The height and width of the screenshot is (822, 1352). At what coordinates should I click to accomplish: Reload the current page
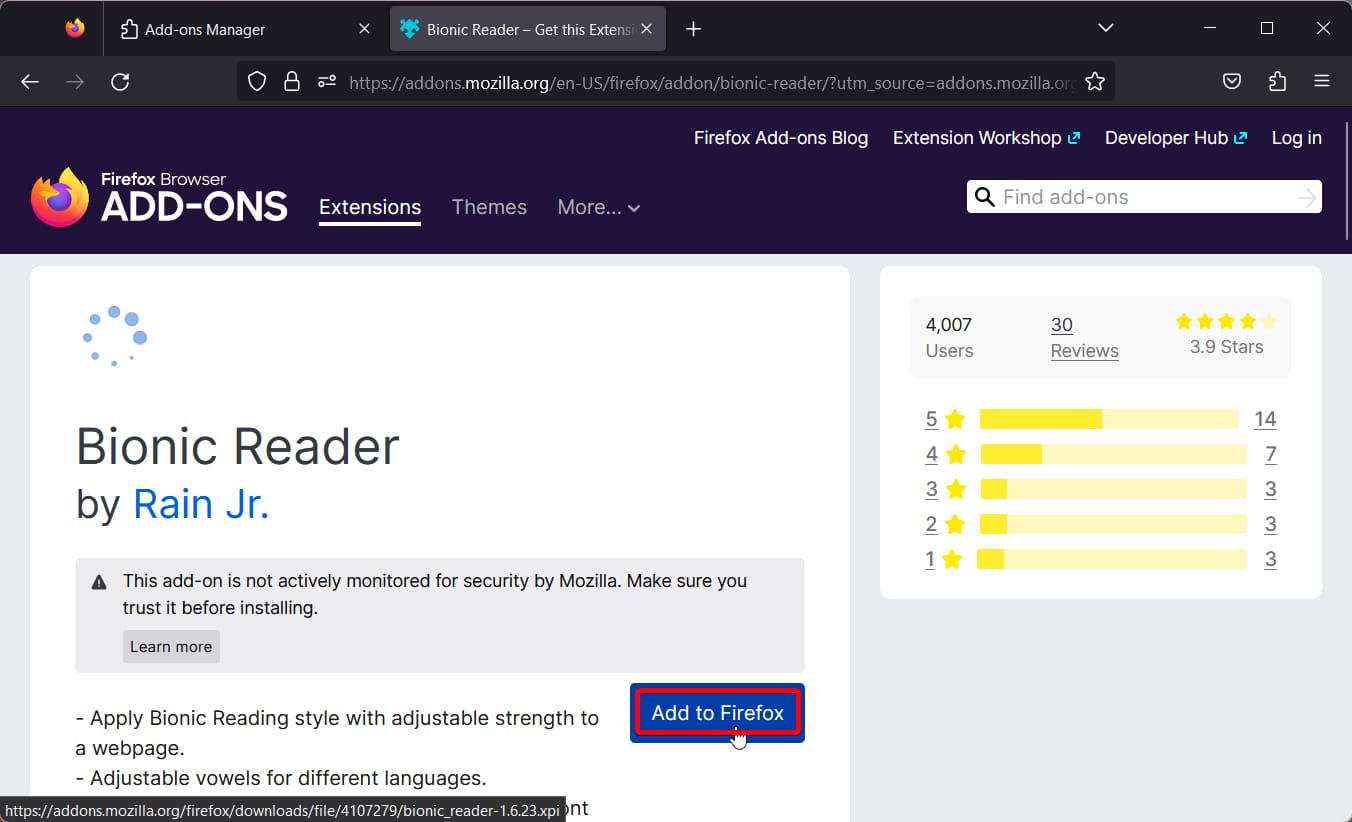(x=120, y=82)
